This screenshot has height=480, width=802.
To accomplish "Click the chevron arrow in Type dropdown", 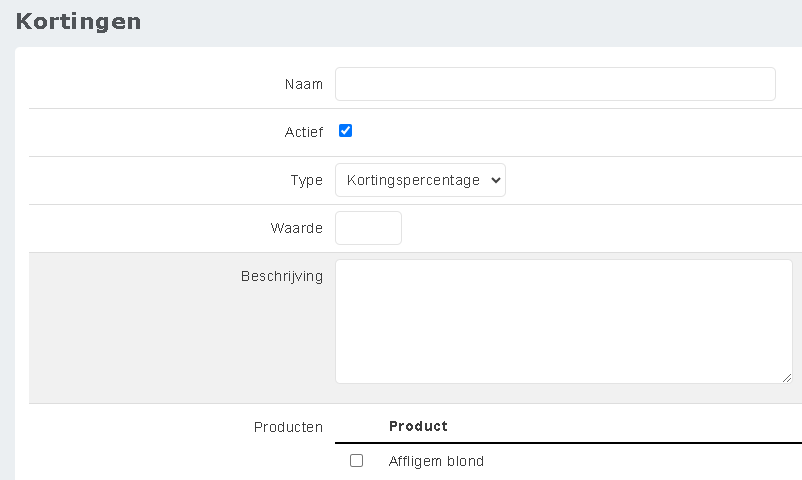I will coord(495,180).
